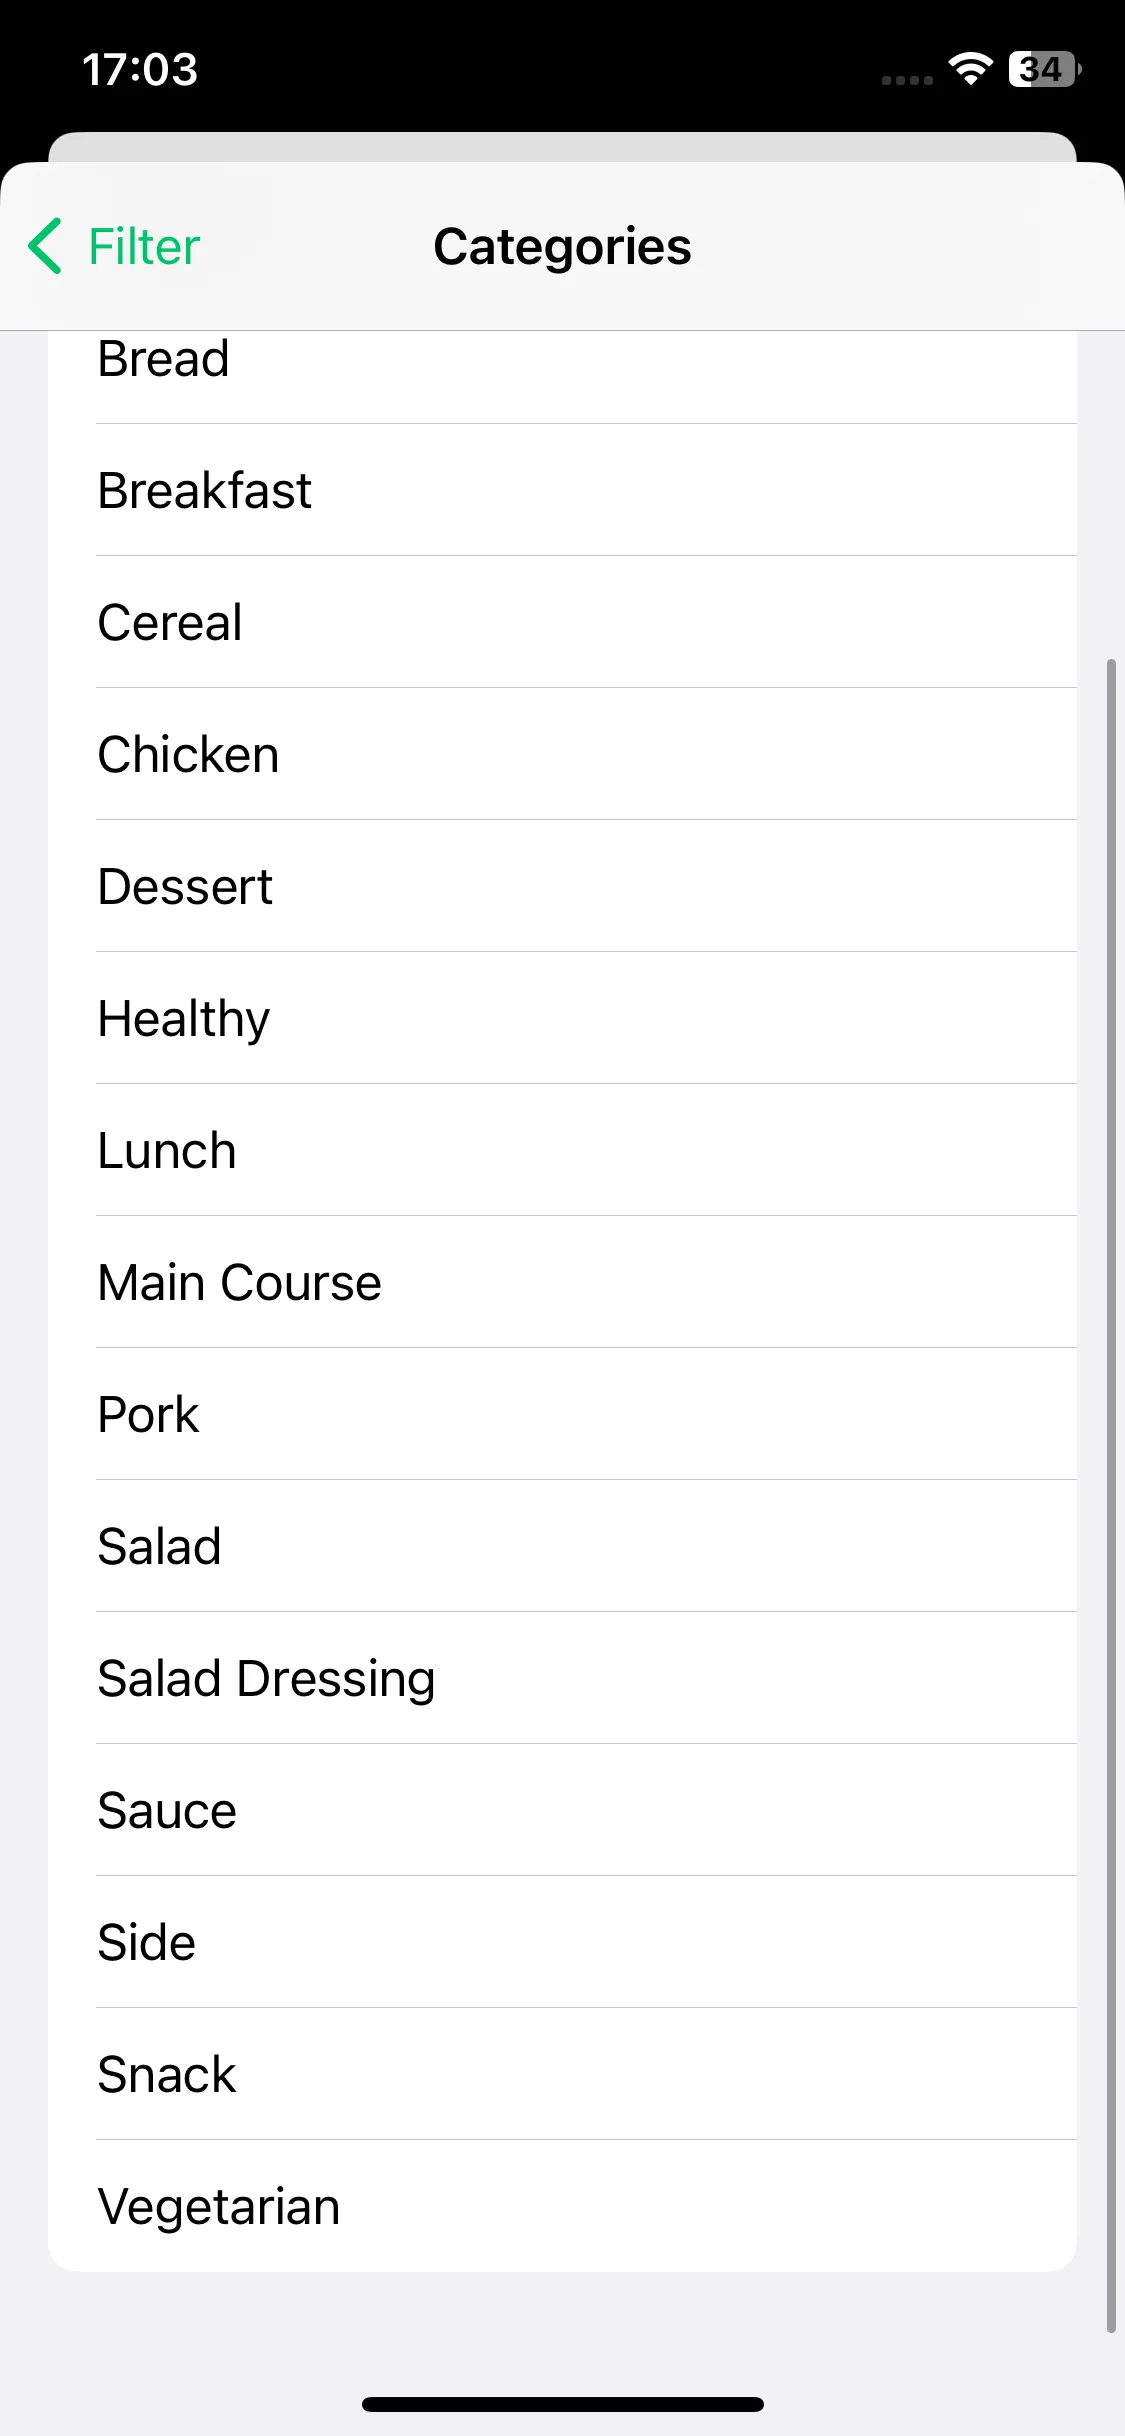Screen dimensions: 1125x2436
Task: Tap the battery level indicator
Action: tap(1044, 69)
